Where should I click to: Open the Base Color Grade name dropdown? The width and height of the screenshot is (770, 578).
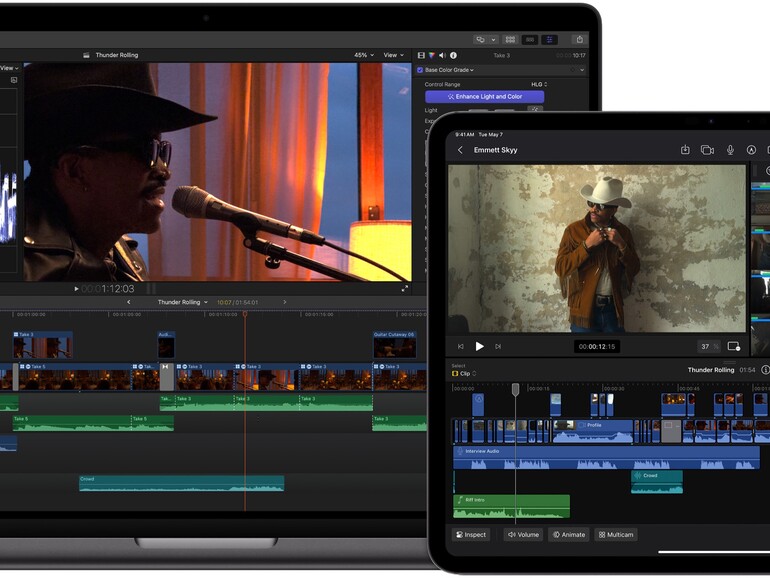pos(449,70)
